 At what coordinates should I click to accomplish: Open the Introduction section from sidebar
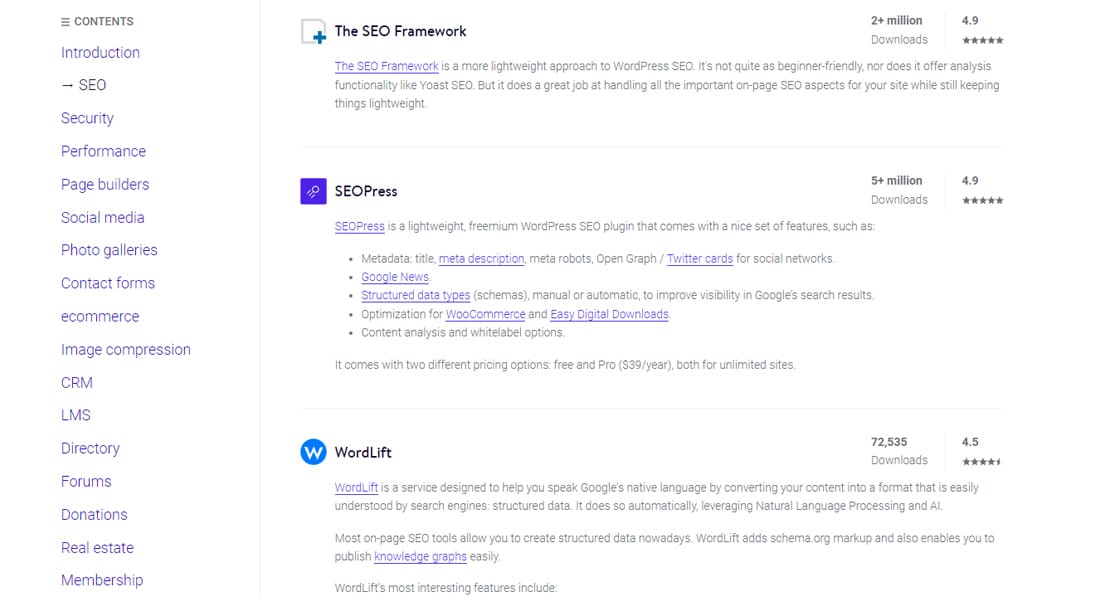pyautogui.click(x=100, y=52)
